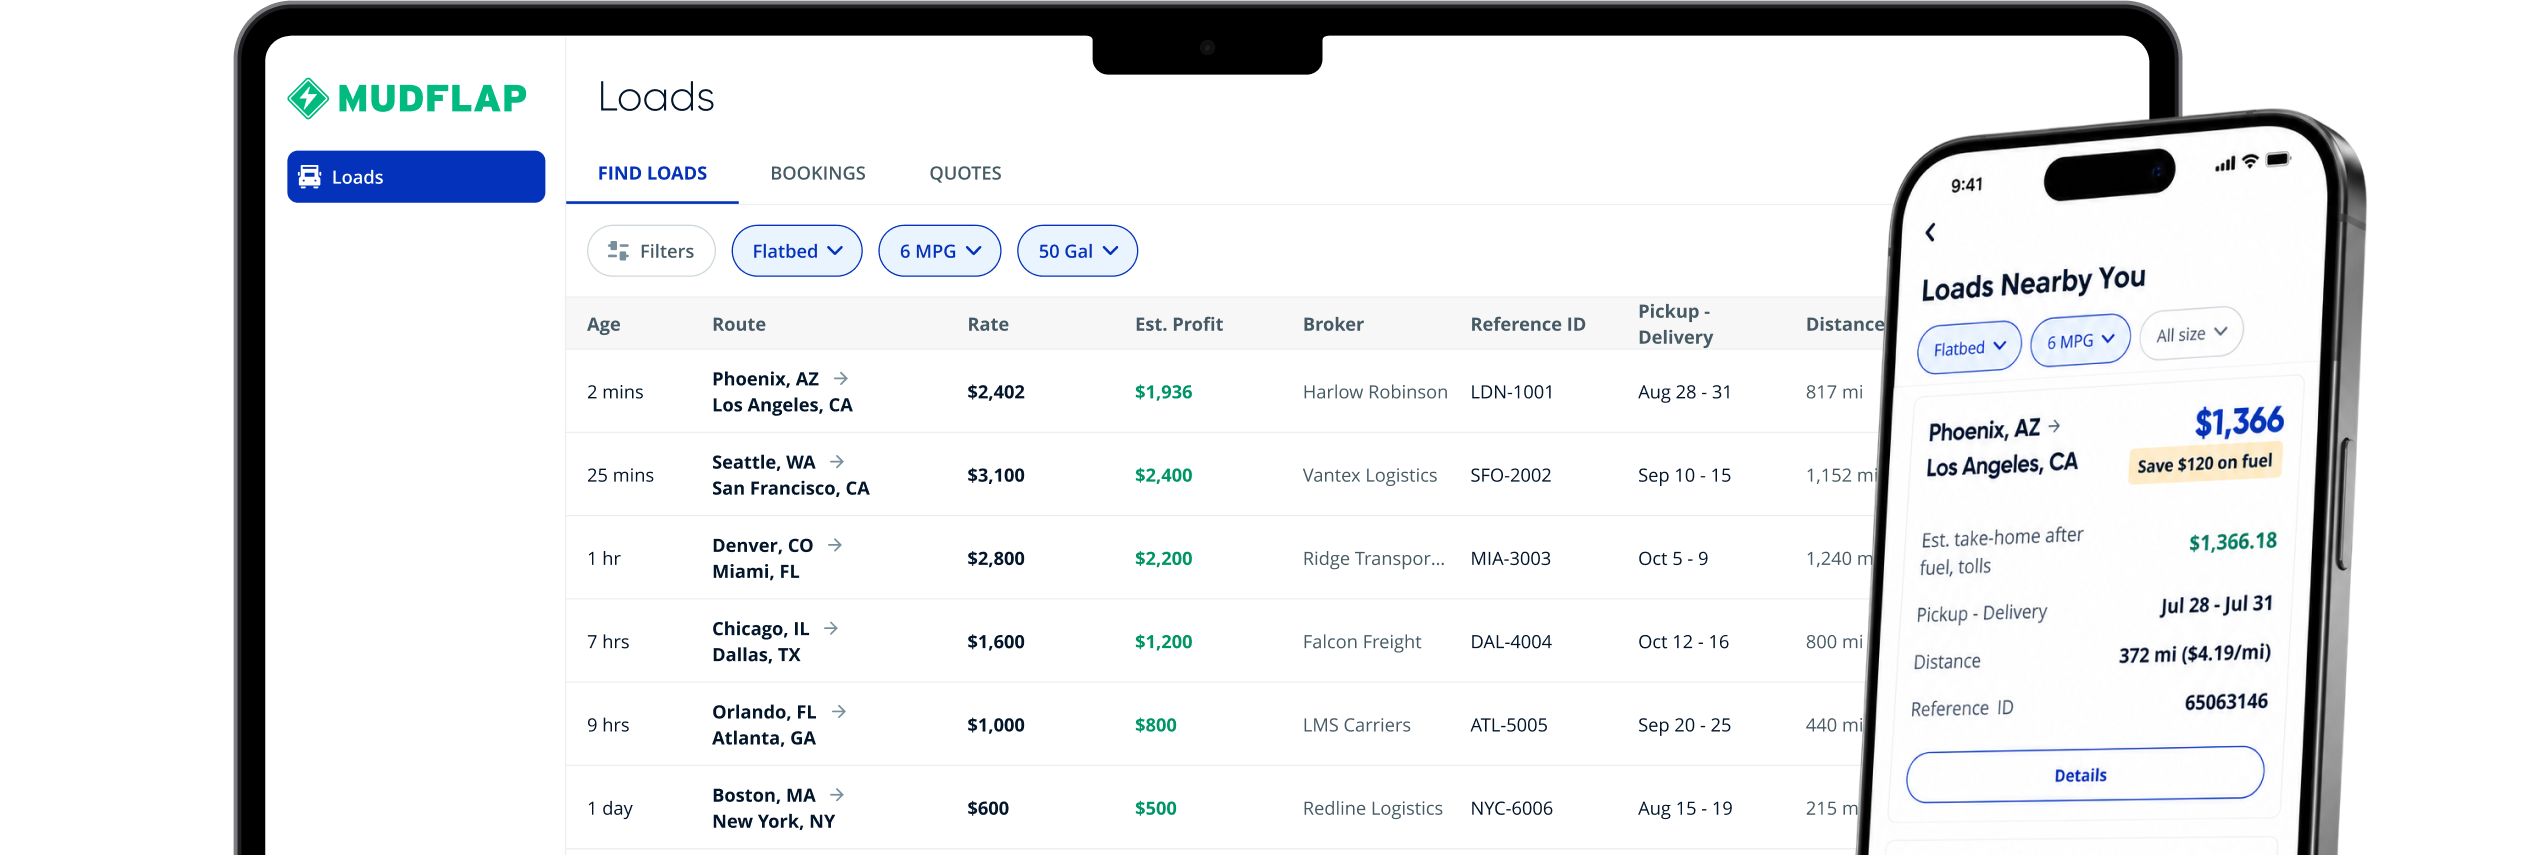Click the Rate column header
The width and height of the screenshot is (2544, 855).
pos(988,324)
